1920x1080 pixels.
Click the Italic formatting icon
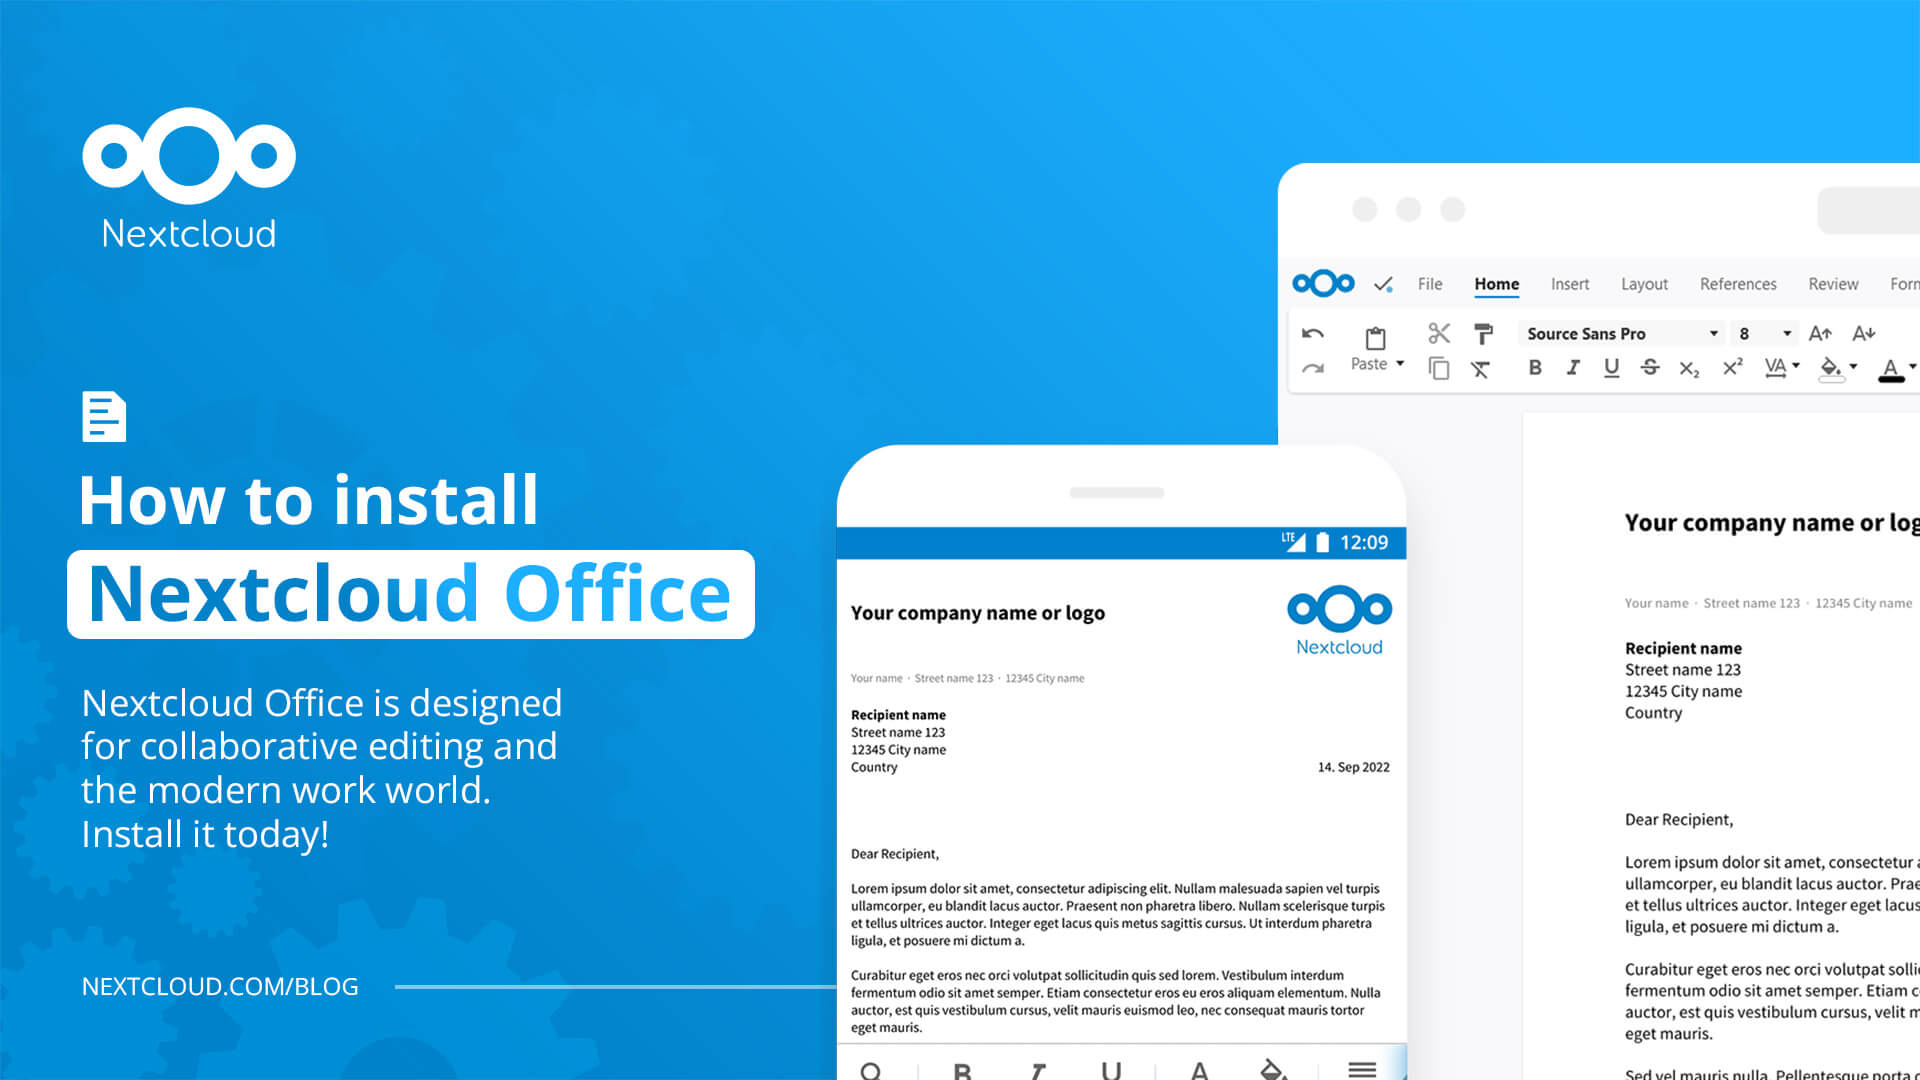click(x=1573, y=369)
